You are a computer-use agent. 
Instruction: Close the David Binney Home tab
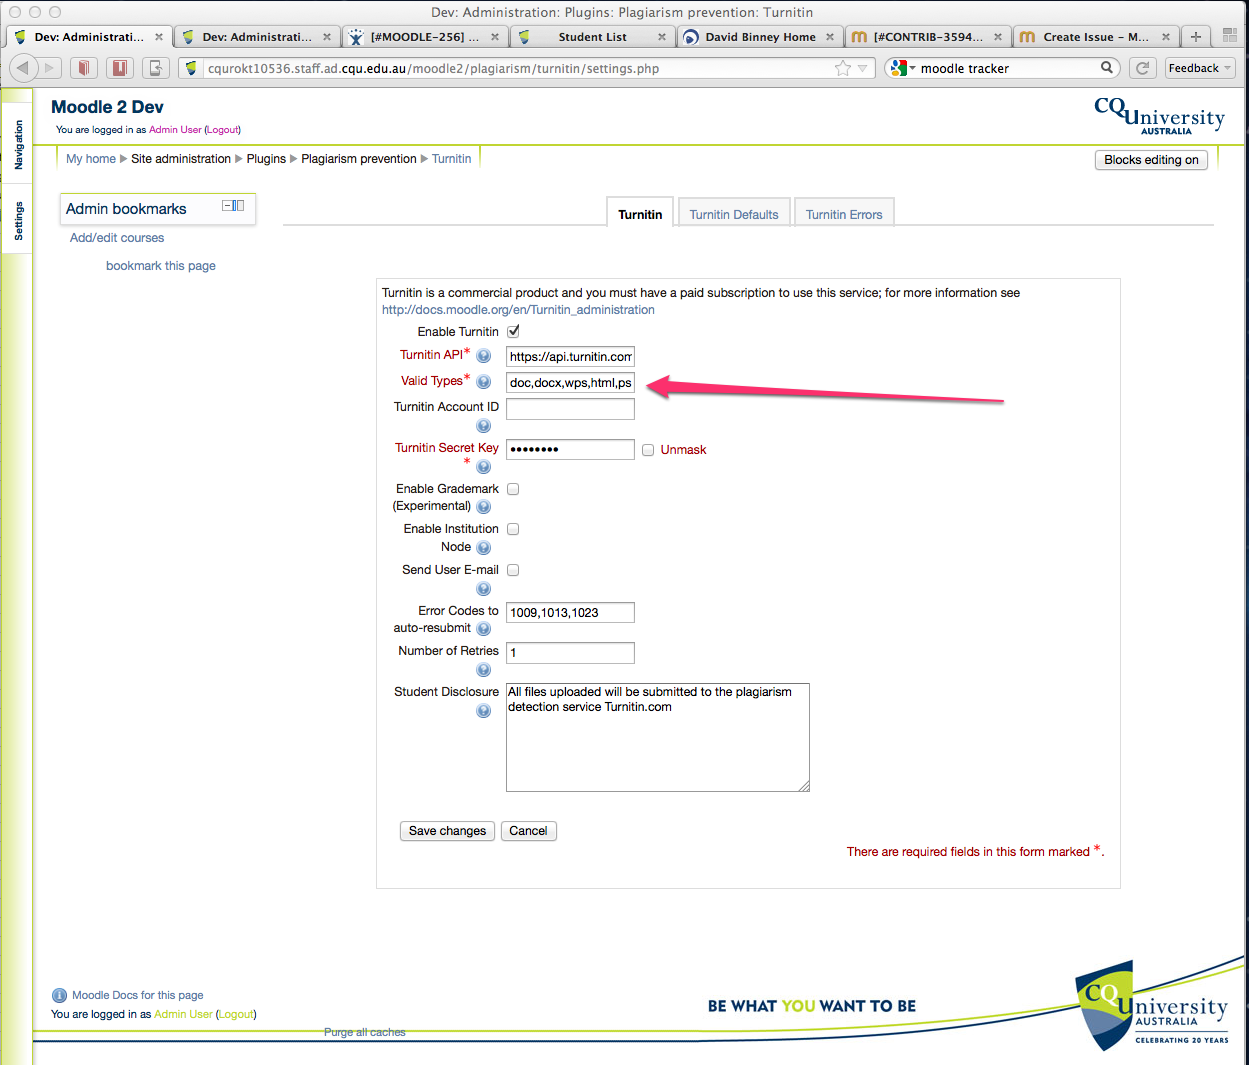(x=830, y=37)
